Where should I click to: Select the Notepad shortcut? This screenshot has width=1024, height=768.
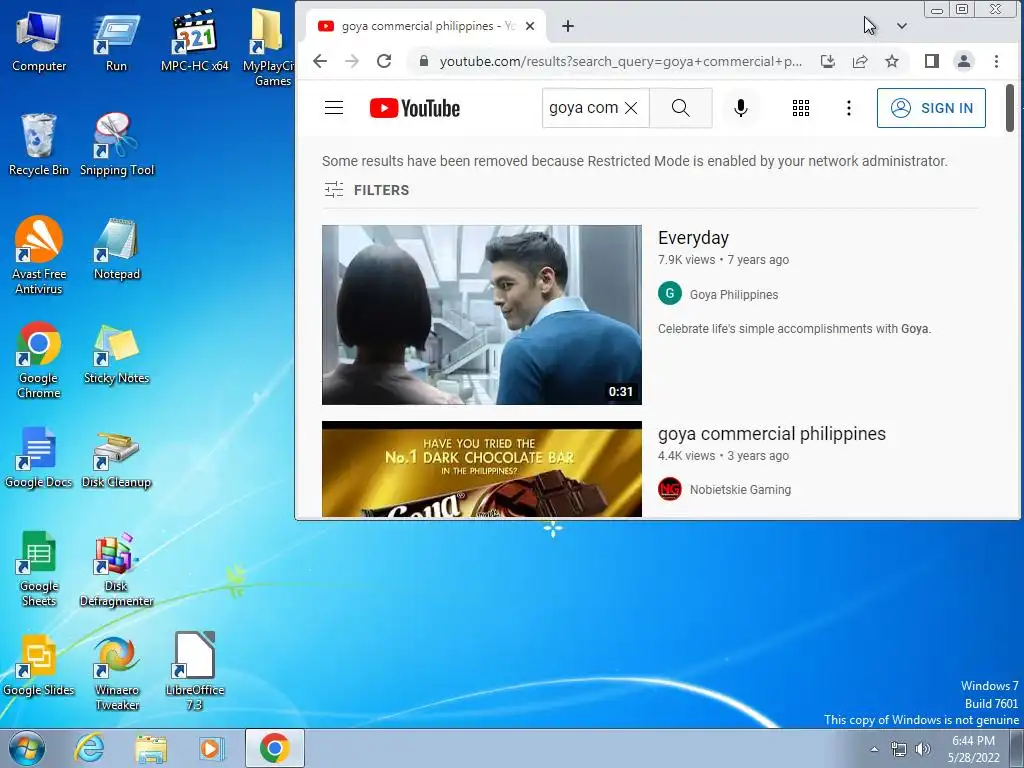pyautogui.click(x=117, y=249)
